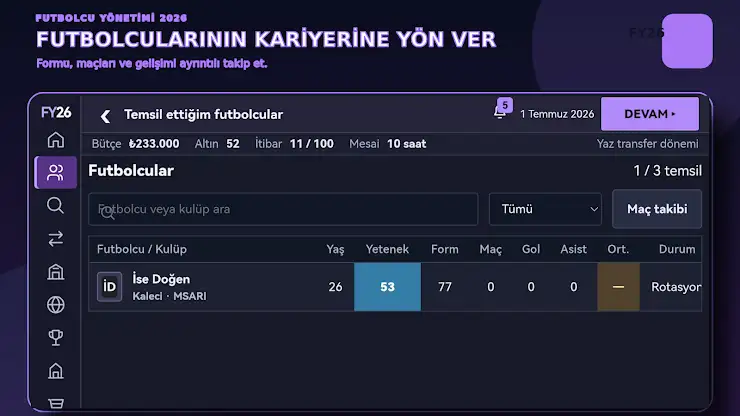Viewport: 740px width, 416px height.
Task: Open the search magnifier sidebar icon
Action: (56, 205)
